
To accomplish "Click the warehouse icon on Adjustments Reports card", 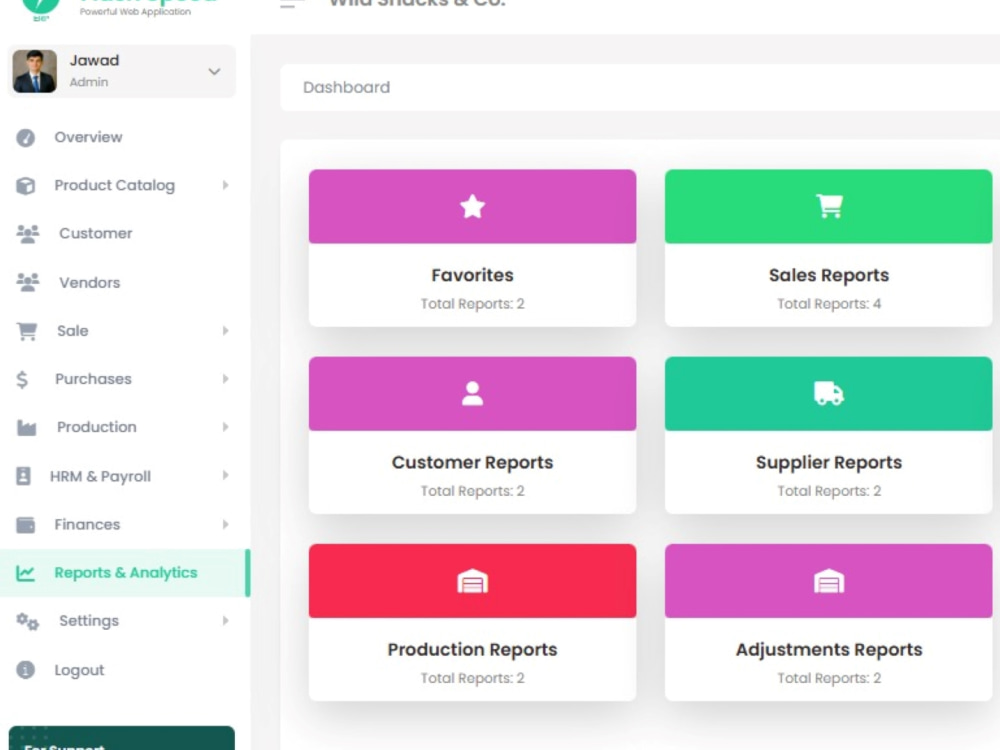I will point(829,581).
